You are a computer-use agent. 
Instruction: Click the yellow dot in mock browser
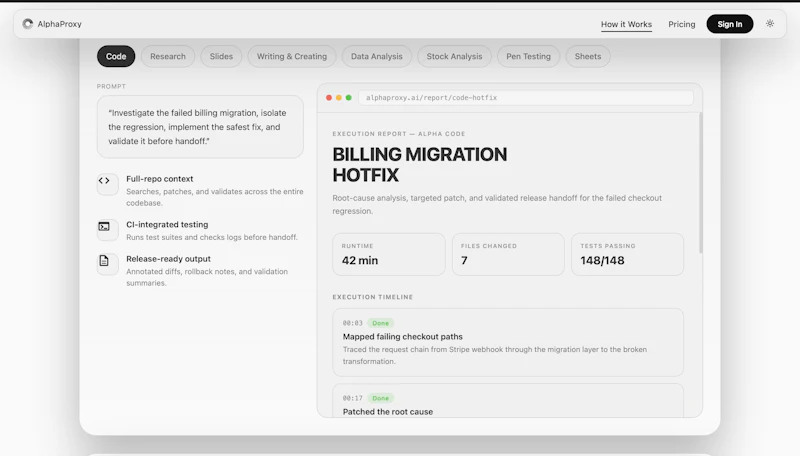click(338, 97)
